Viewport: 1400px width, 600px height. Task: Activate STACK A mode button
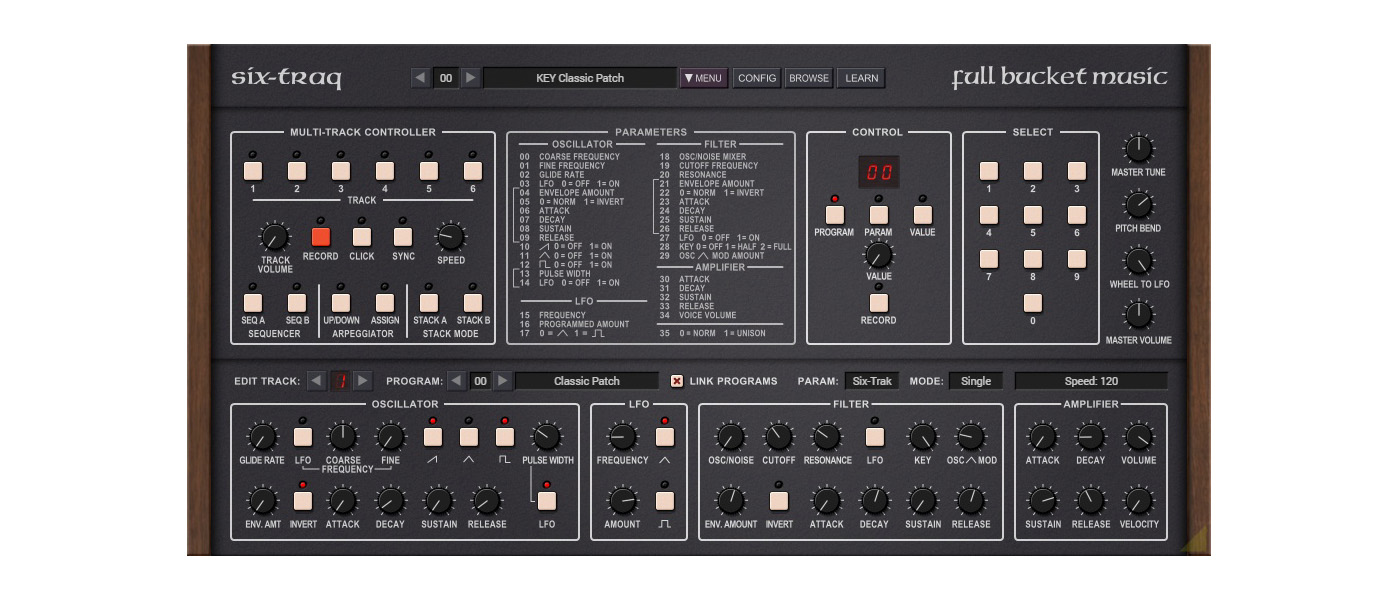429,302
